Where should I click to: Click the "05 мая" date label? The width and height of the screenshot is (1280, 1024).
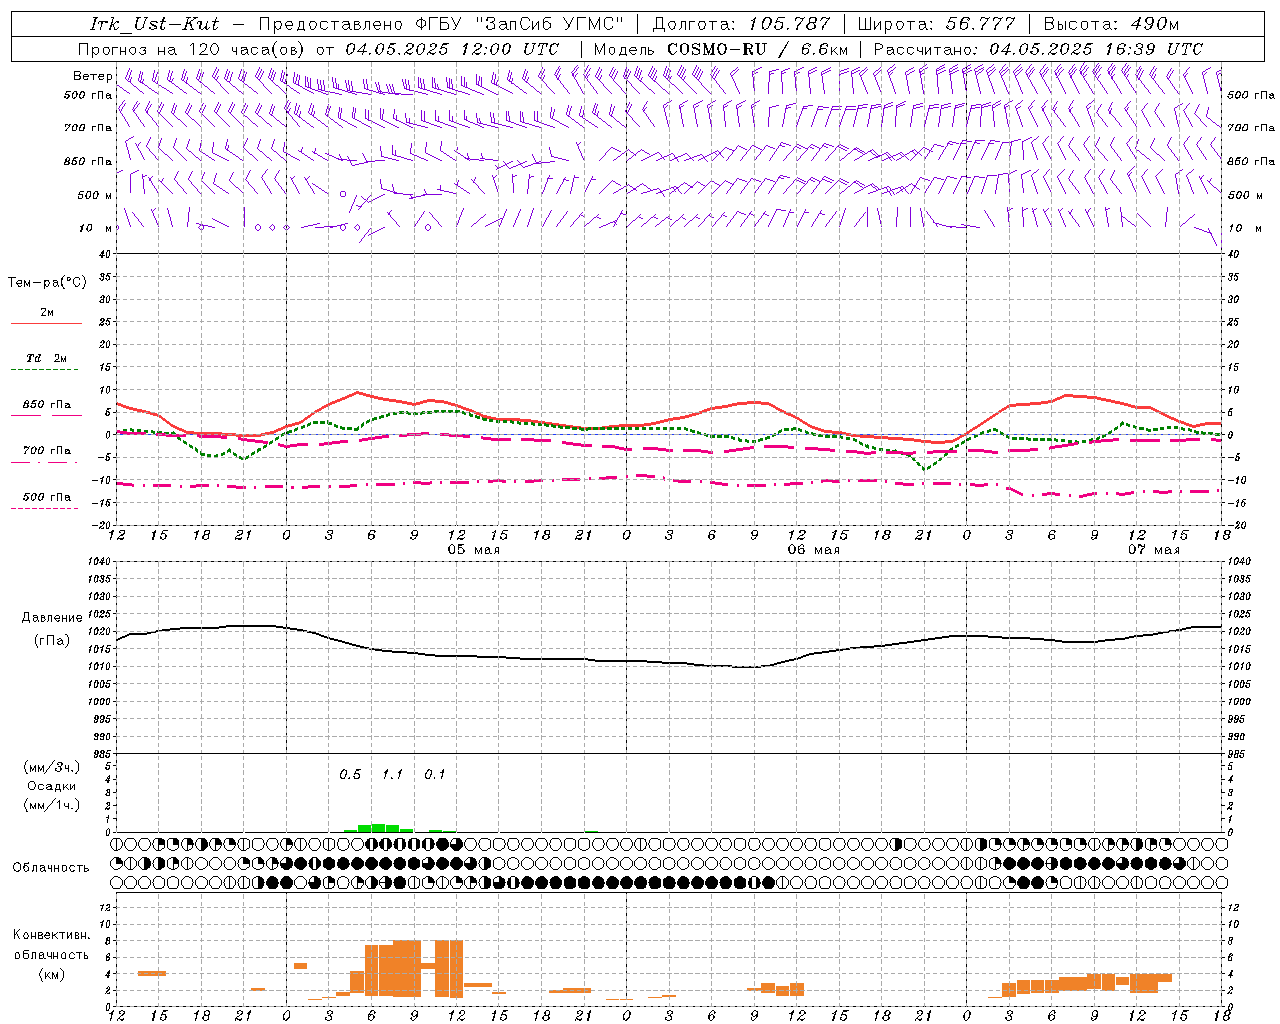coord(473,550)
